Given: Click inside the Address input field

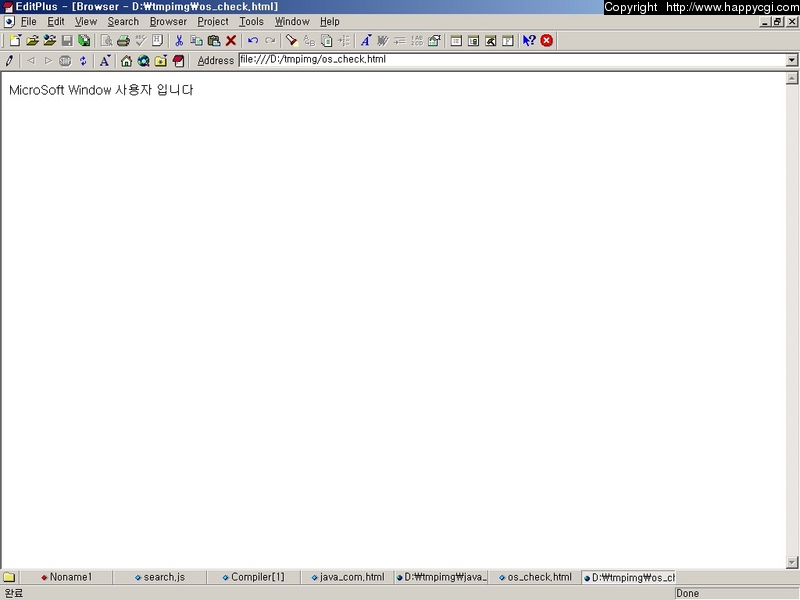Looking at the screenshot, I should (512, 60).
